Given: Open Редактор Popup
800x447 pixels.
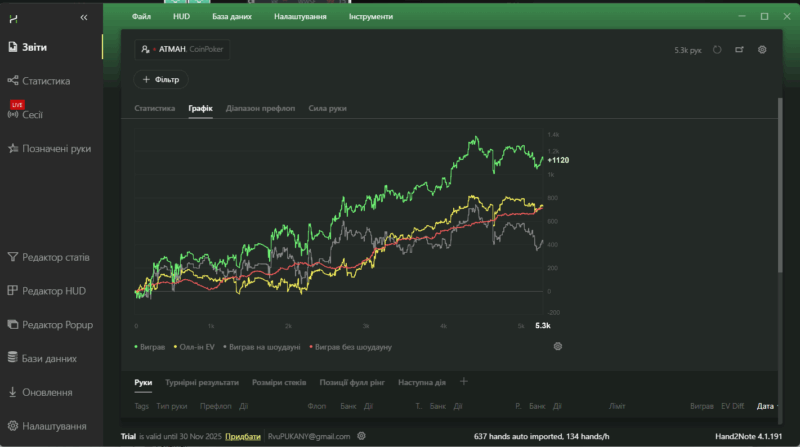Looking at the screenshot, I should pos(57,325).
